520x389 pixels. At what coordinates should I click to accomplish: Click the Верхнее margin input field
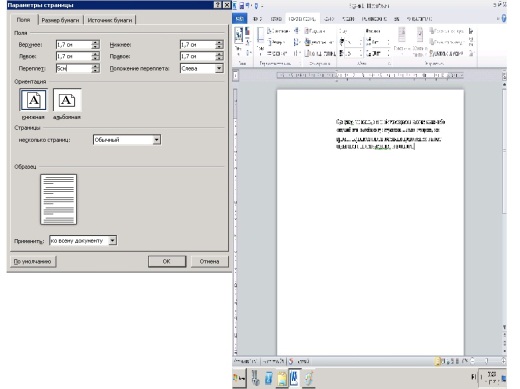coord(74,45)
